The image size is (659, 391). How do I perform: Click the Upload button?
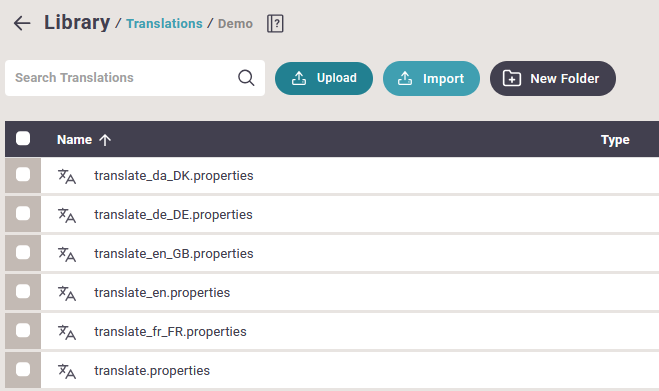(324, 78)
